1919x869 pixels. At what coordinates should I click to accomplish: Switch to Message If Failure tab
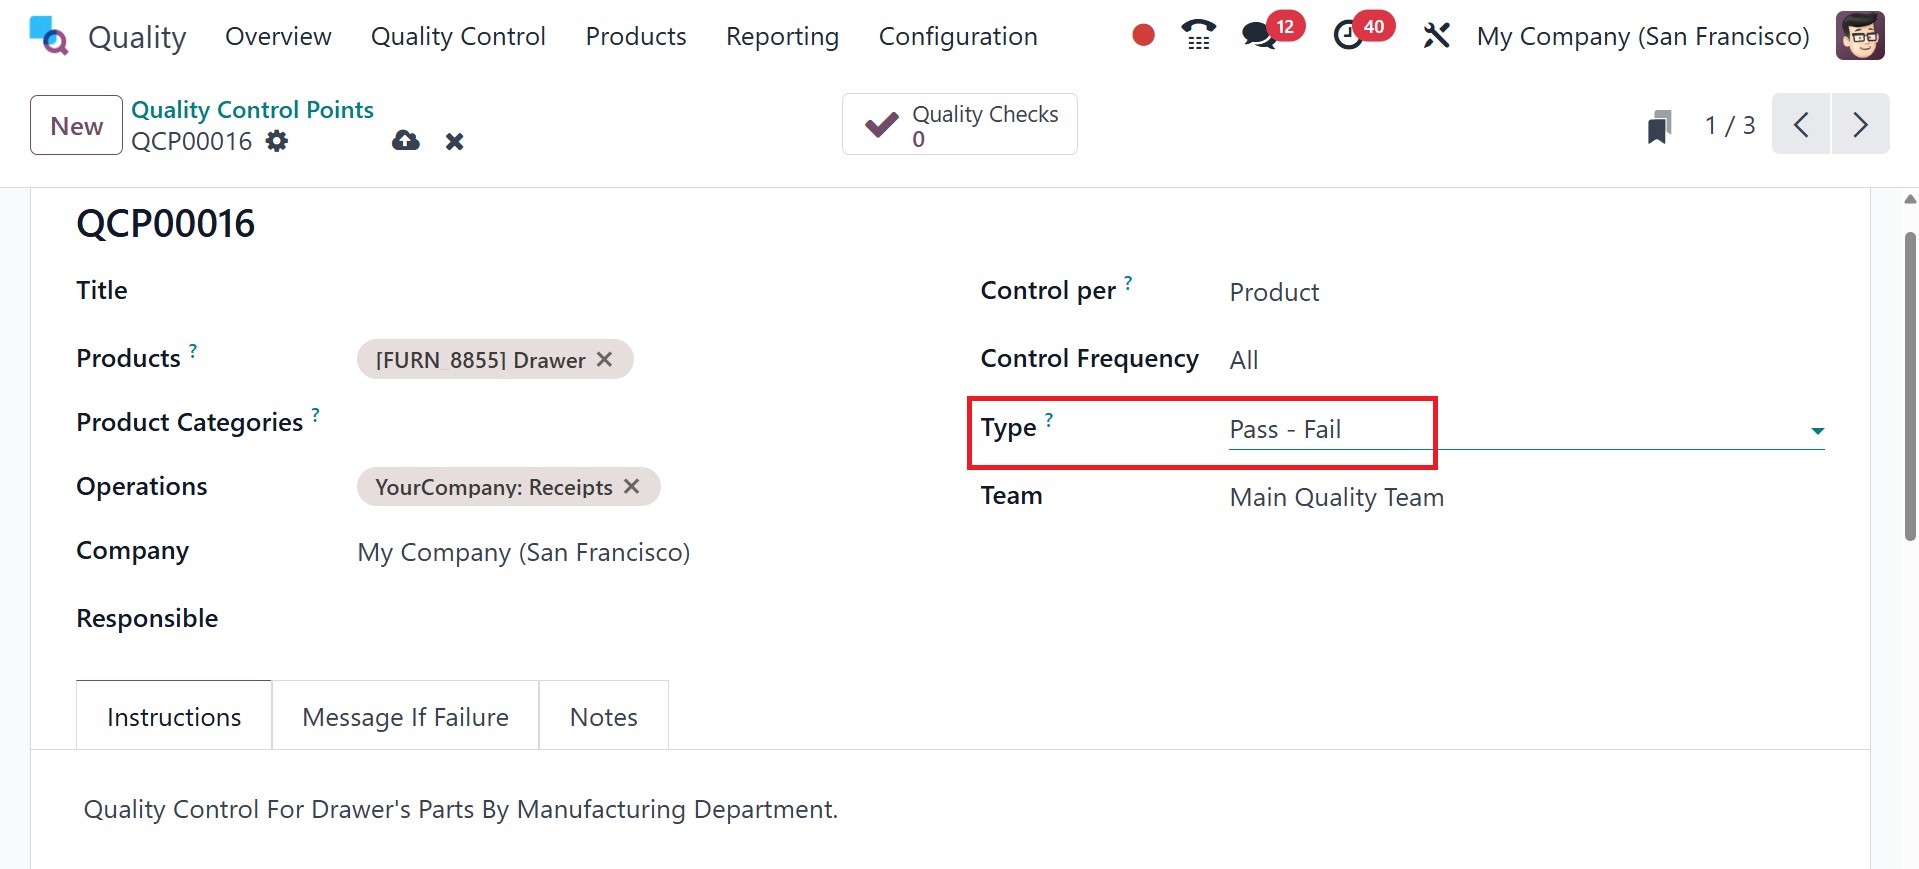[405, 717]
